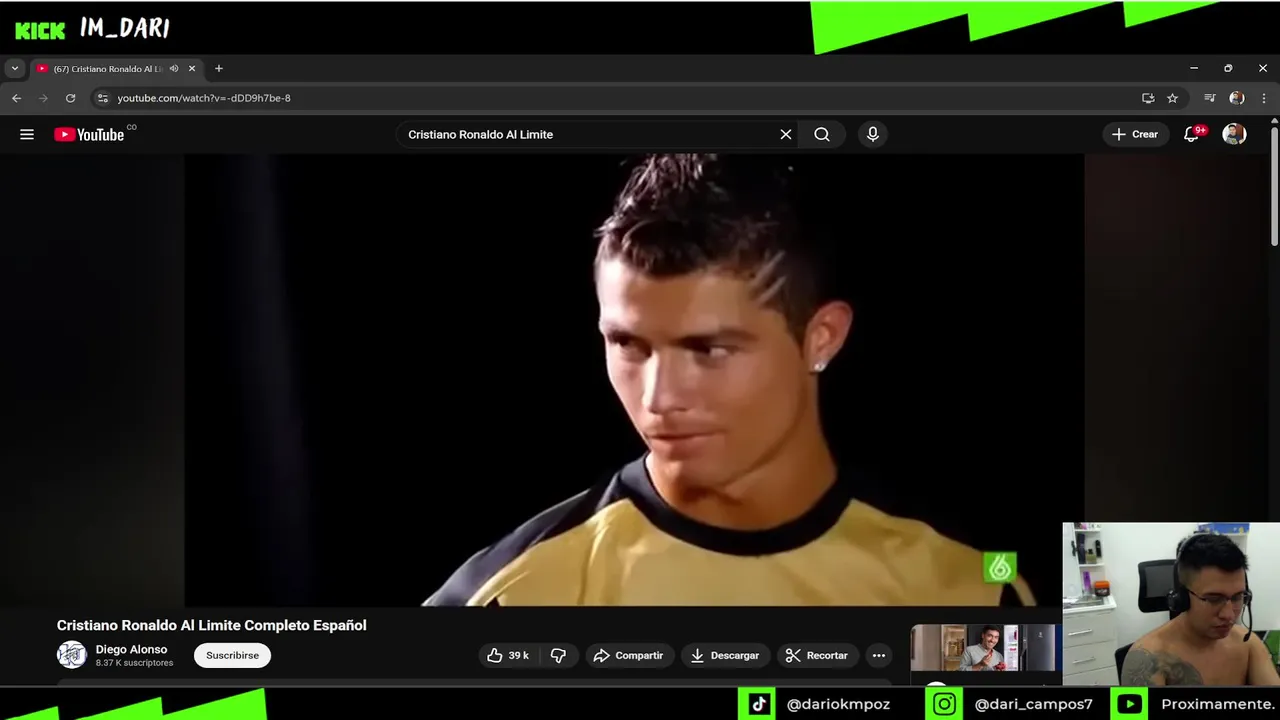Click the 8.37 K suscriptores text
Image resolution: width=1280 pixels, height=720 pixels.
point(134,663)
